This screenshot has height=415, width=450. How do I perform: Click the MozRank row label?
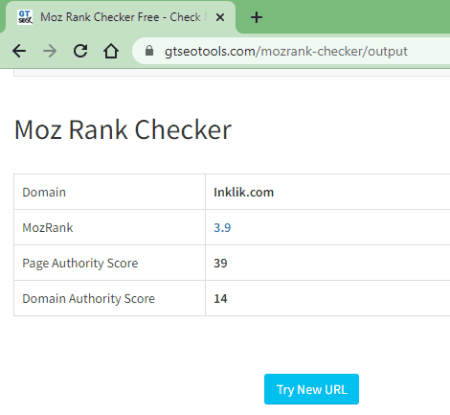[x=48, y=228]
